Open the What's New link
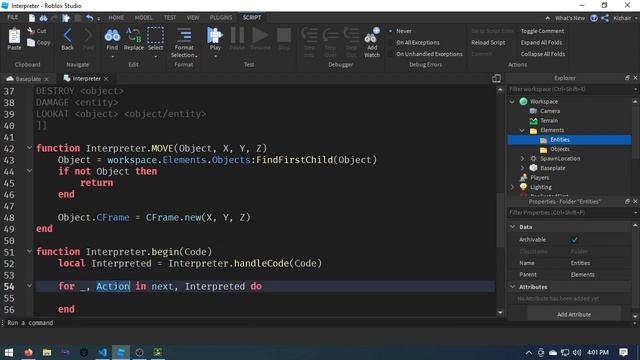This screenshot has height=360, width=640. (x=570, y=18)
